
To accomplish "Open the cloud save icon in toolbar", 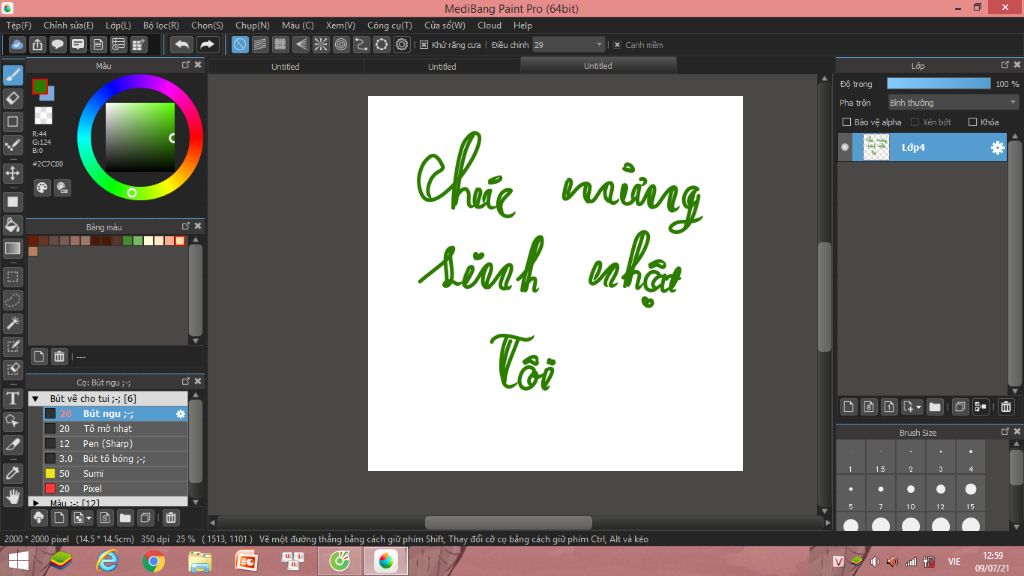I will [x=17, y=44].
